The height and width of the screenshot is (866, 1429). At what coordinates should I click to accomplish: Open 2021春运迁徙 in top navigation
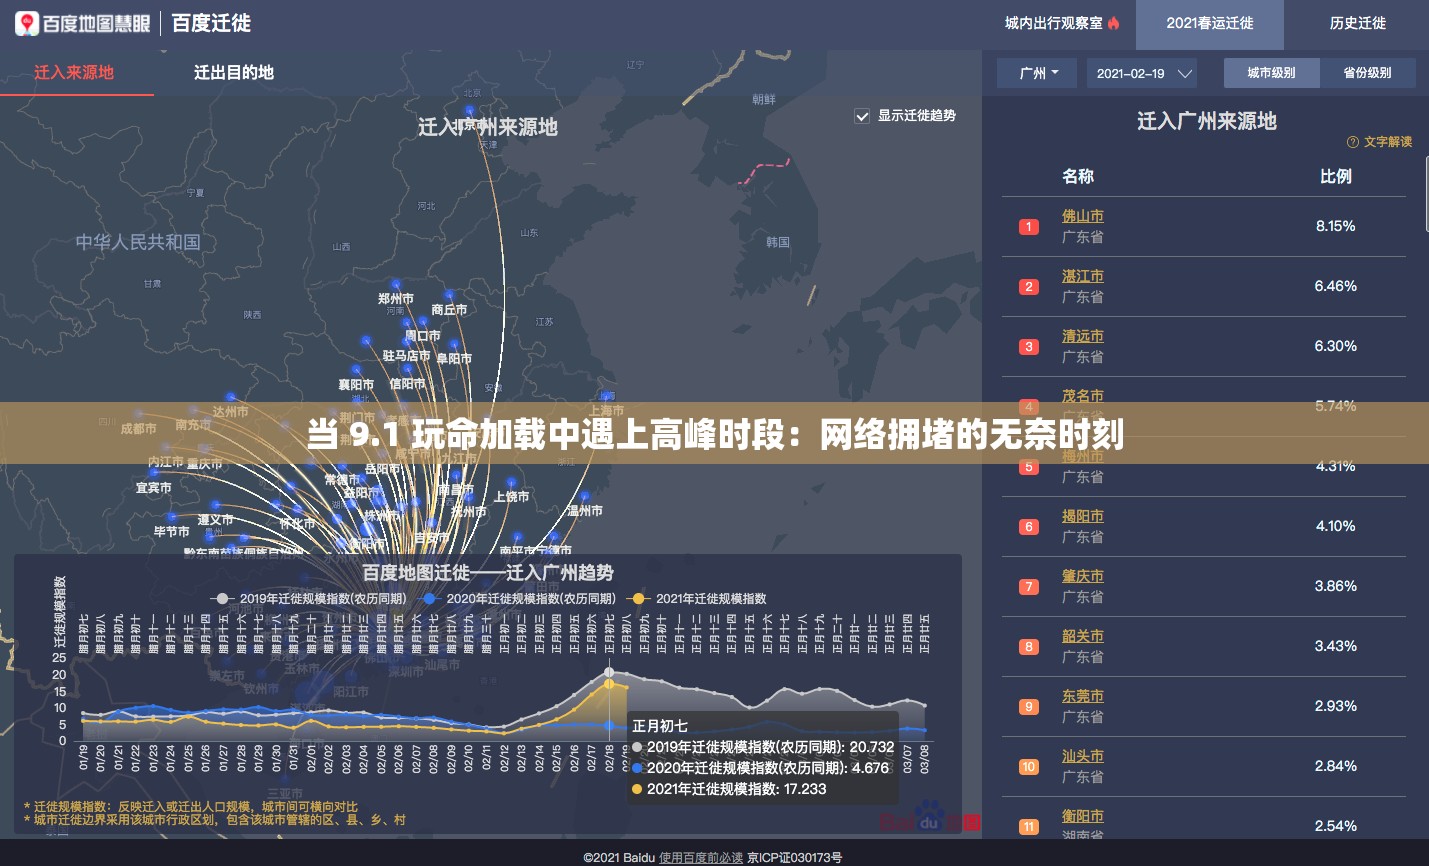click(1209, 23)
